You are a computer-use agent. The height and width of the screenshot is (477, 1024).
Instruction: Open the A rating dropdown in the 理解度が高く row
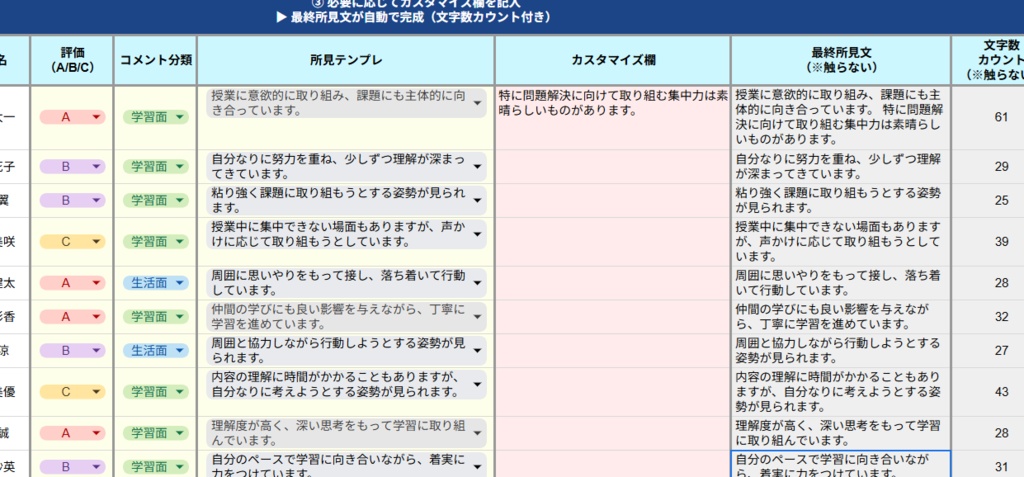pos(72,433)
